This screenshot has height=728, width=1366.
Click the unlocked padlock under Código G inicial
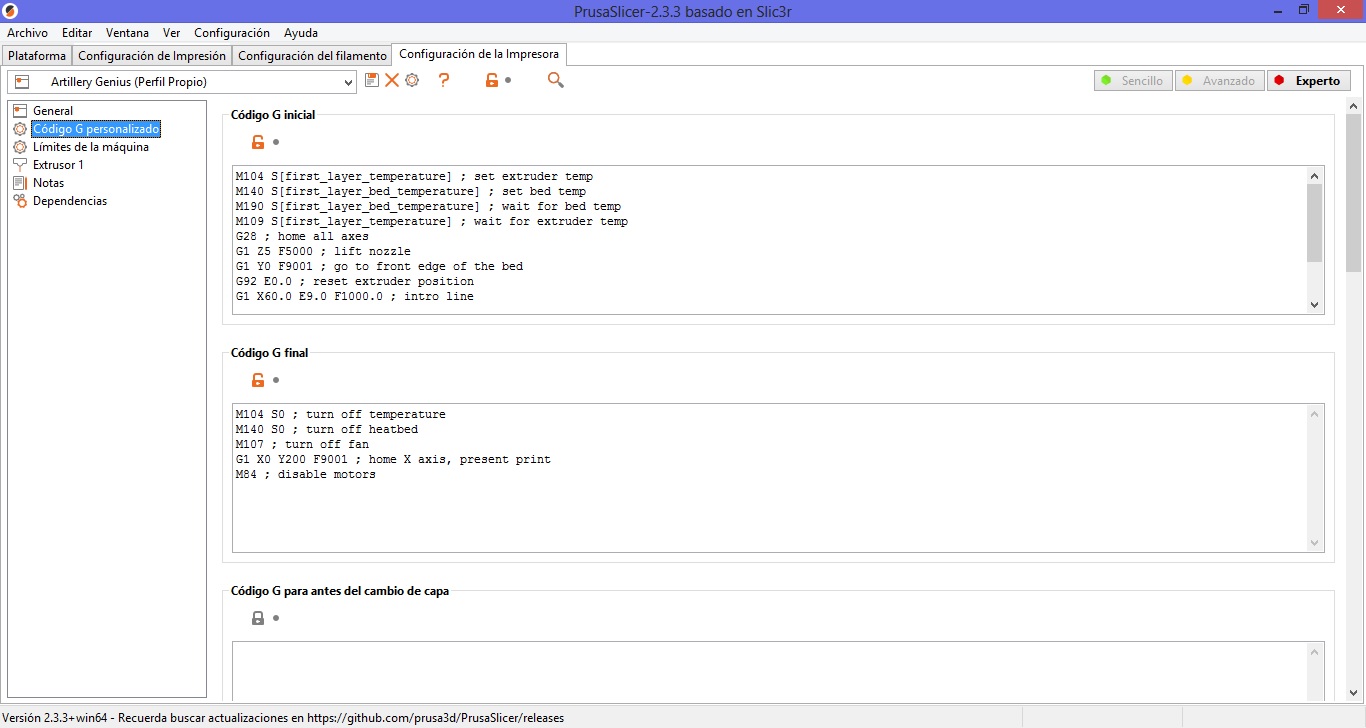point(258,142)
